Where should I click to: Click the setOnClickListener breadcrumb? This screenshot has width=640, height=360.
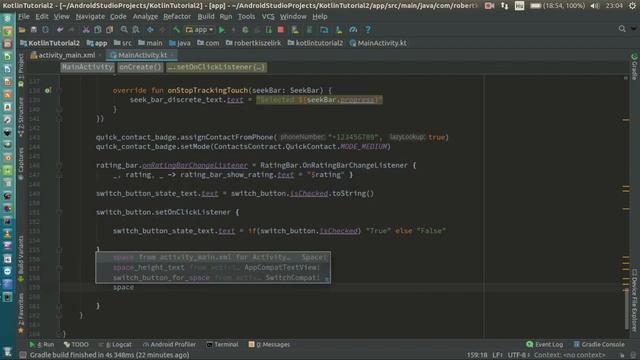click(216, 67)
